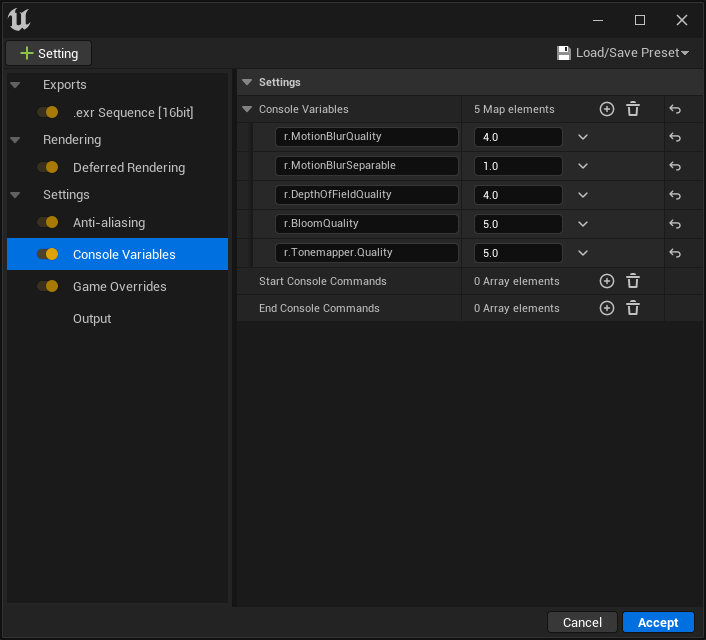Screen dimensions: 706x640
Task: Toggle the Anti-aliasing setting switch
Action: click(x=48, y=222)
